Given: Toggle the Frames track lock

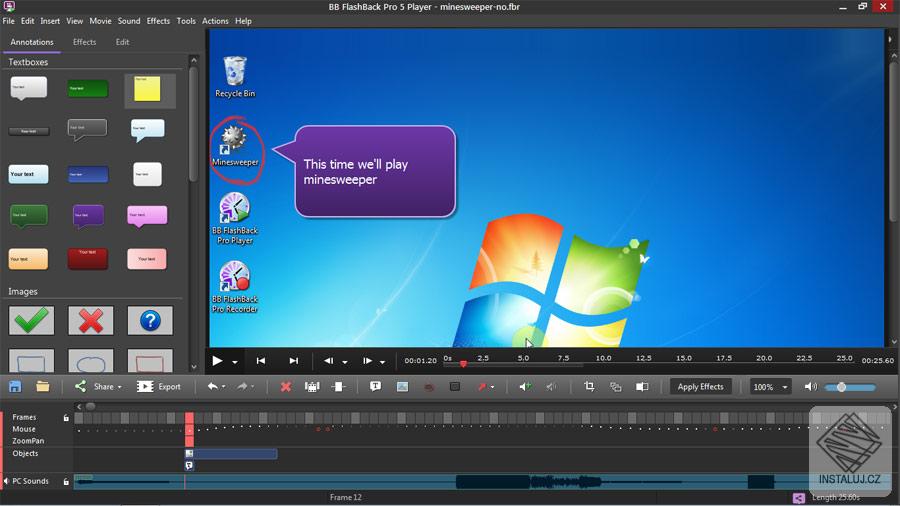Looking at the screenshot, I should (x=67, y=417).
